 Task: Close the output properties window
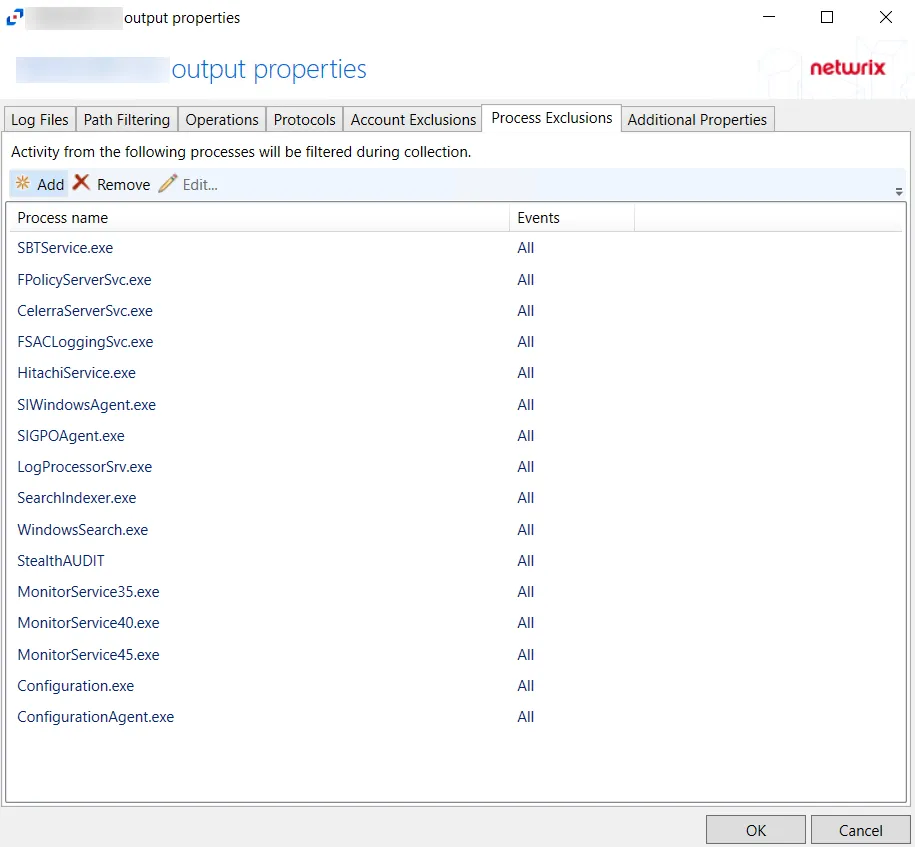click(885, 17)
